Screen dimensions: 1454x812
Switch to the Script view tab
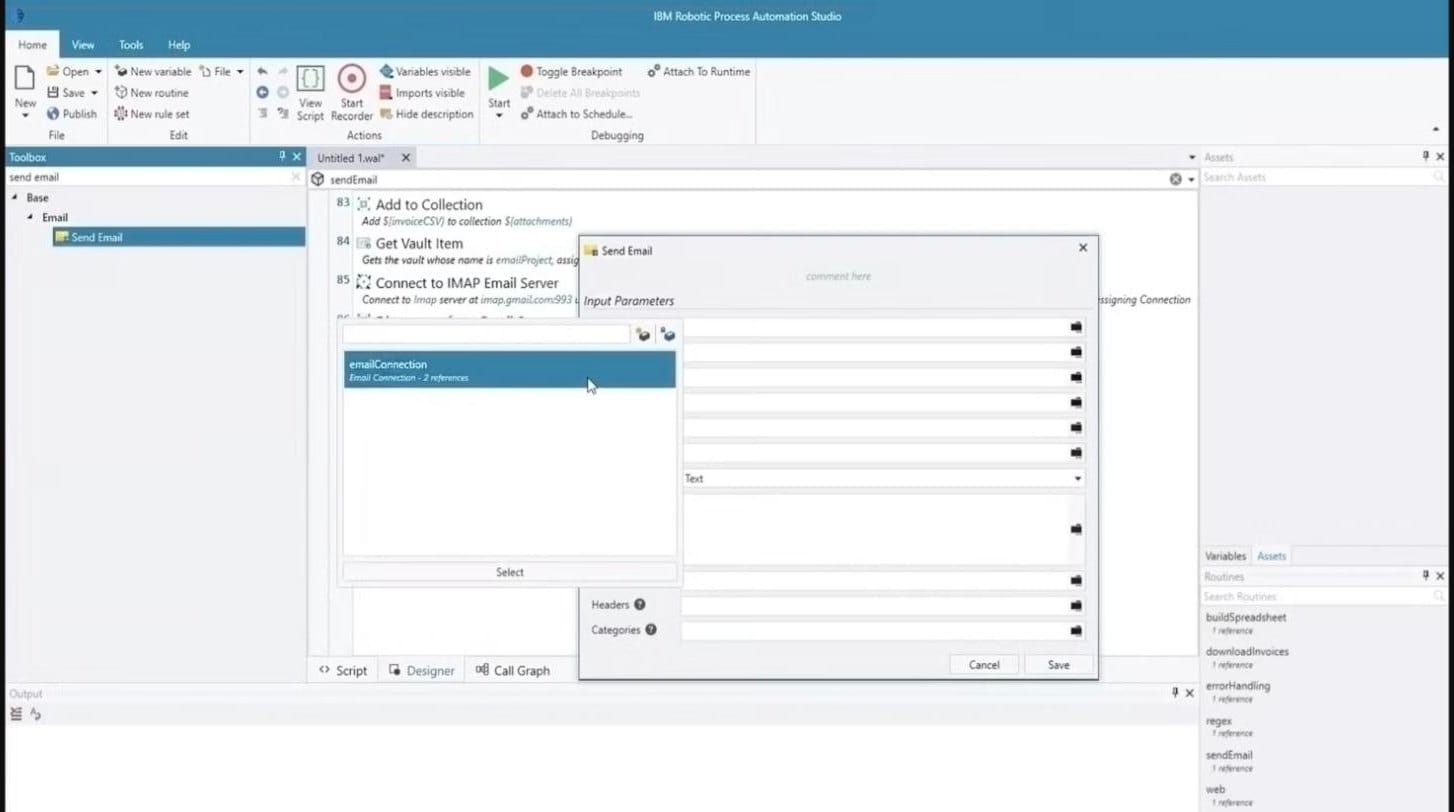[343, 671]
